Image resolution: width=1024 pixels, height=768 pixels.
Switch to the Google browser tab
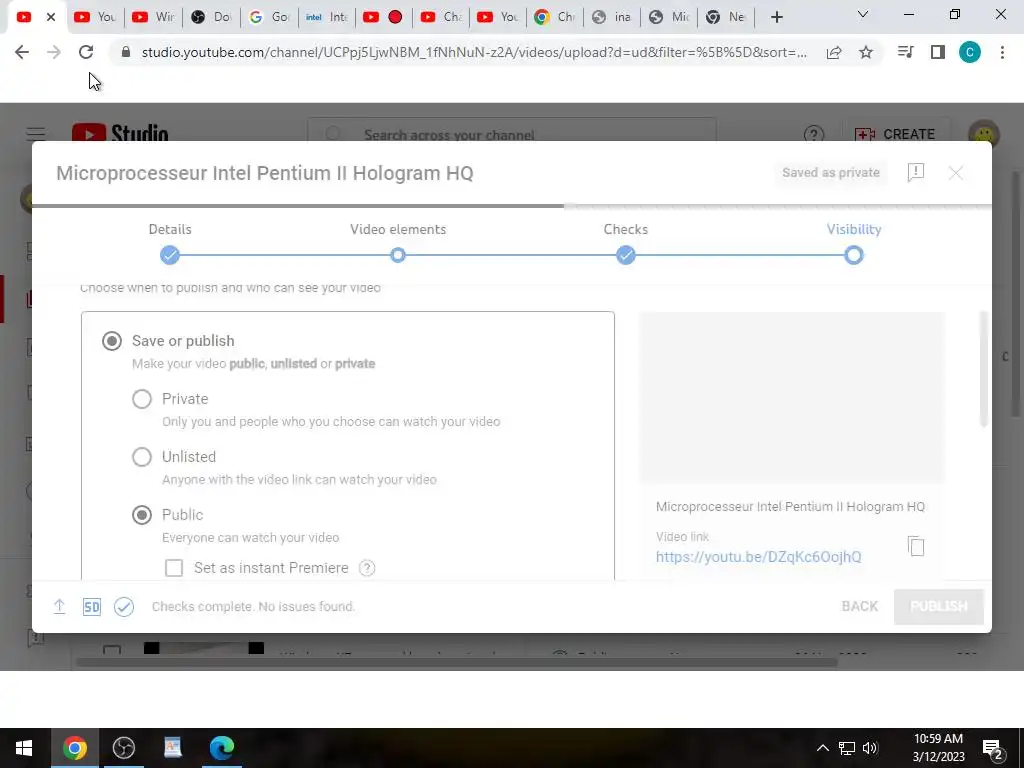point(269,17)
